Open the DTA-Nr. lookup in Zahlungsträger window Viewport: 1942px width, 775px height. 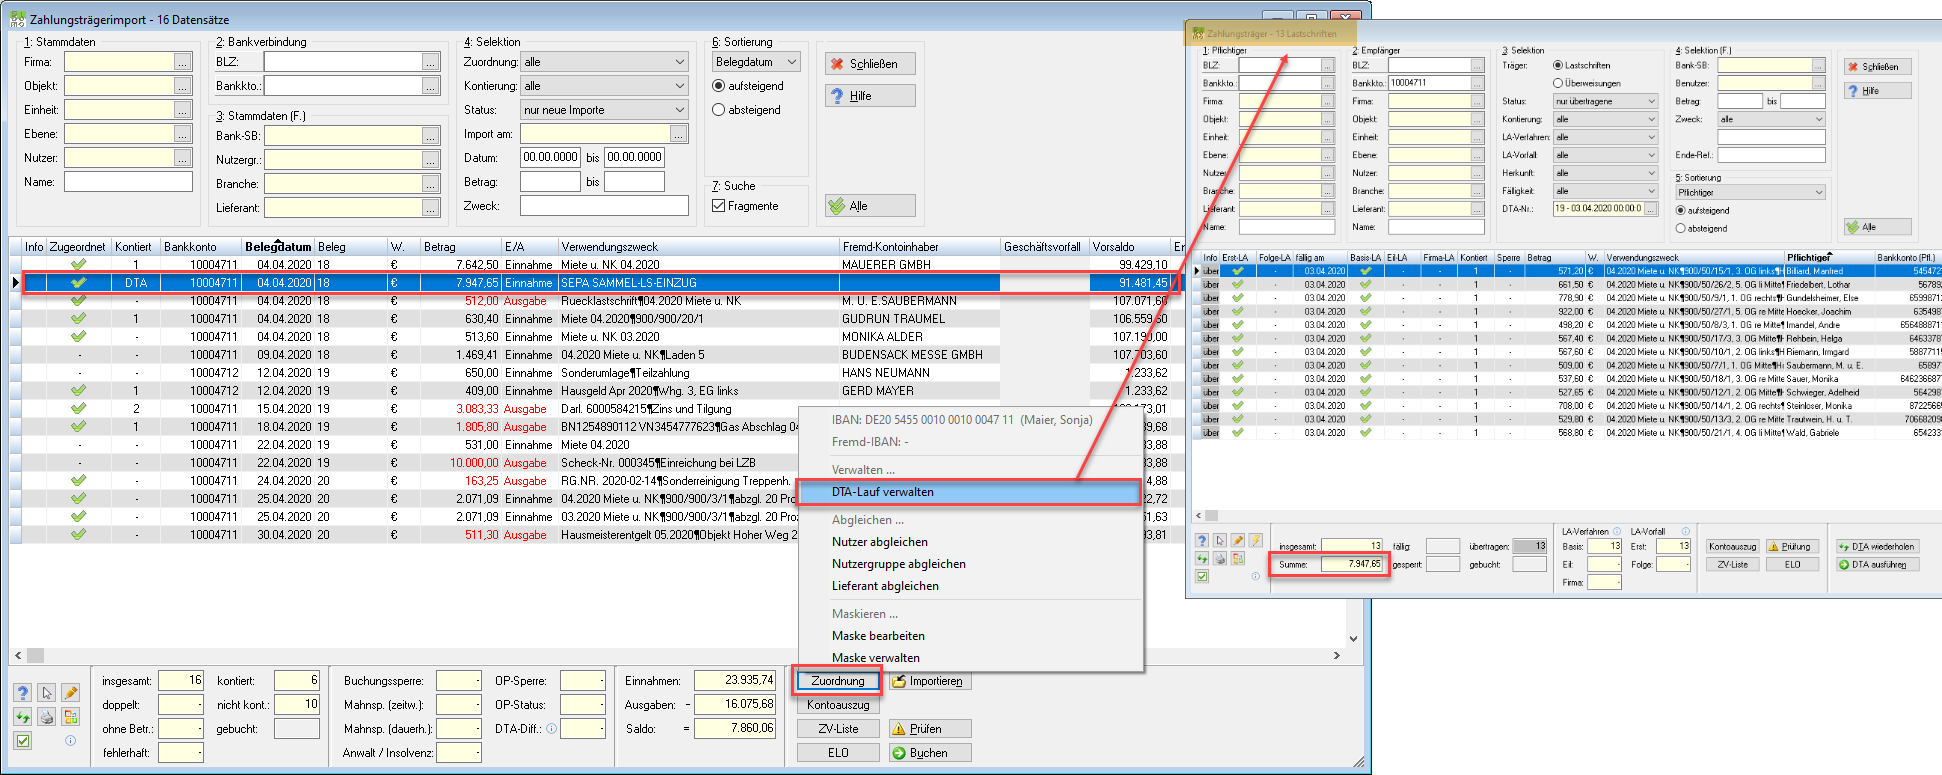click(1652, 209)
